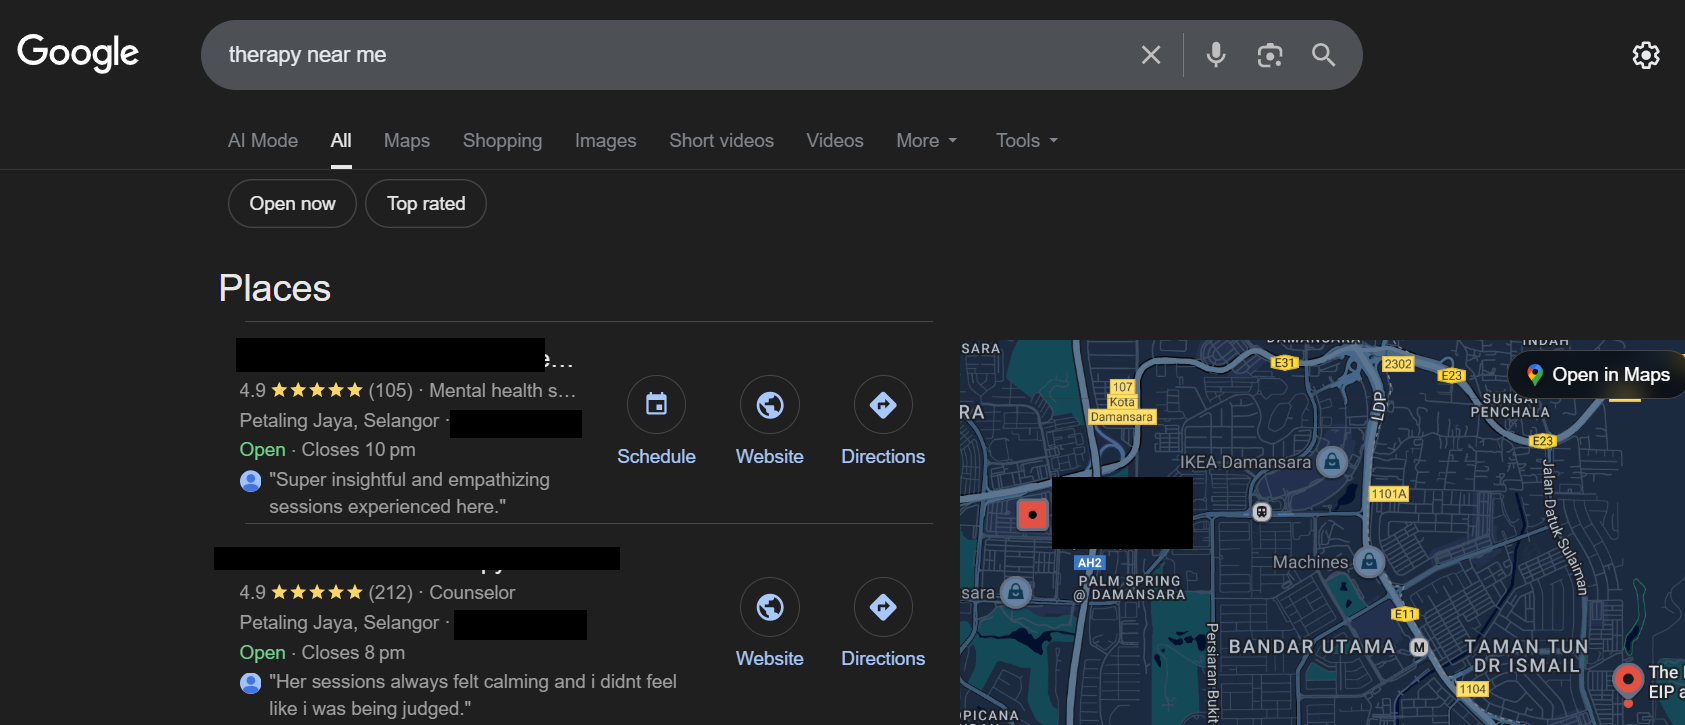This screenshot has height=725, width=1685.
Task: Clear the search box with the X icon
Action: pos(1151,55)
